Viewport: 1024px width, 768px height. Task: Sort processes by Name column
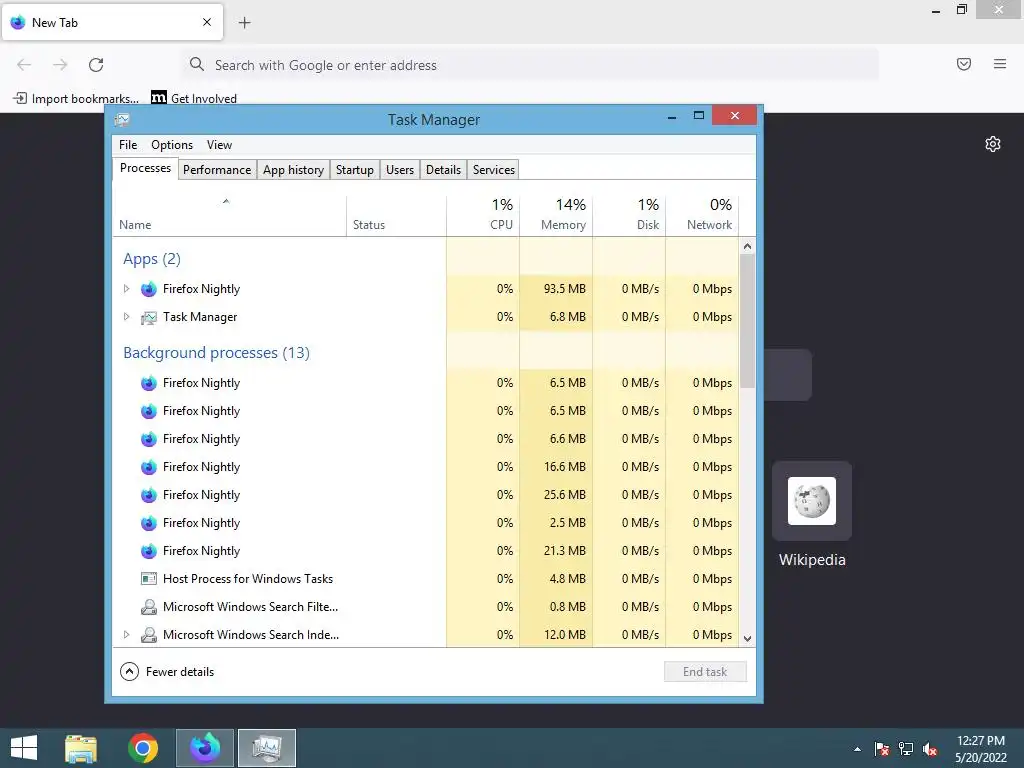(229, 216)
